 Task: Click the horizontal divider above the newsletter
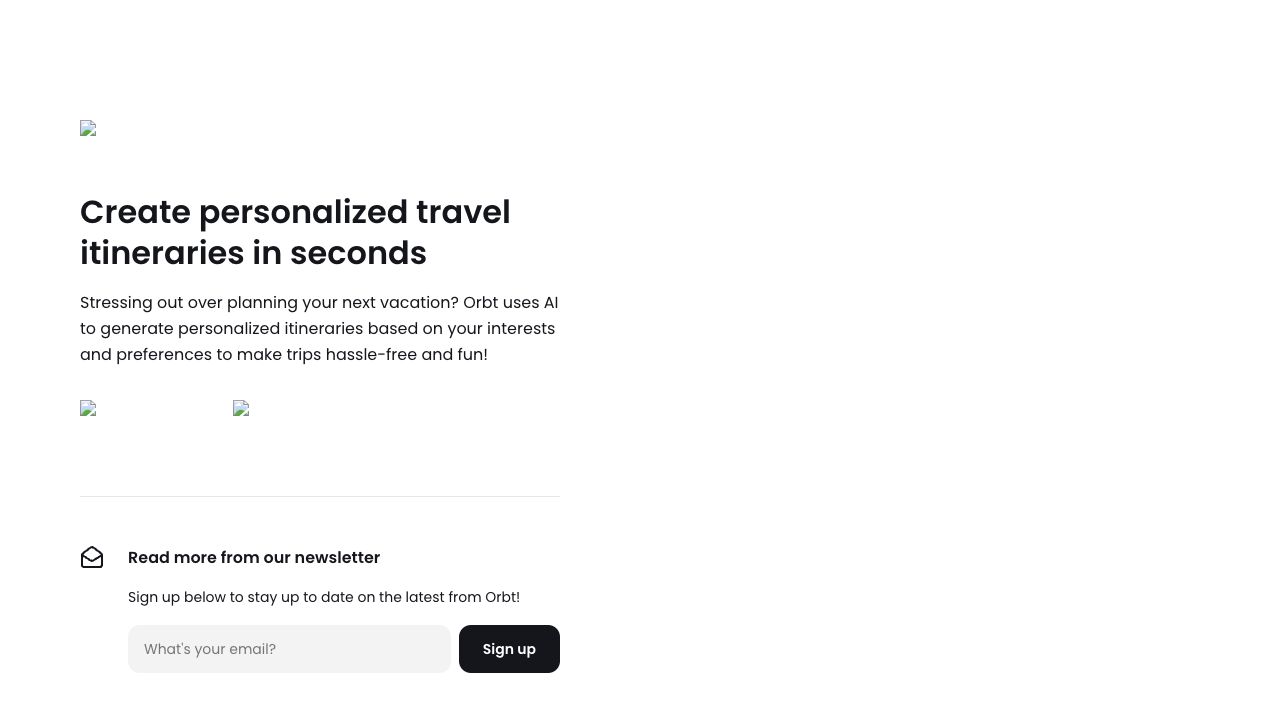320,496
